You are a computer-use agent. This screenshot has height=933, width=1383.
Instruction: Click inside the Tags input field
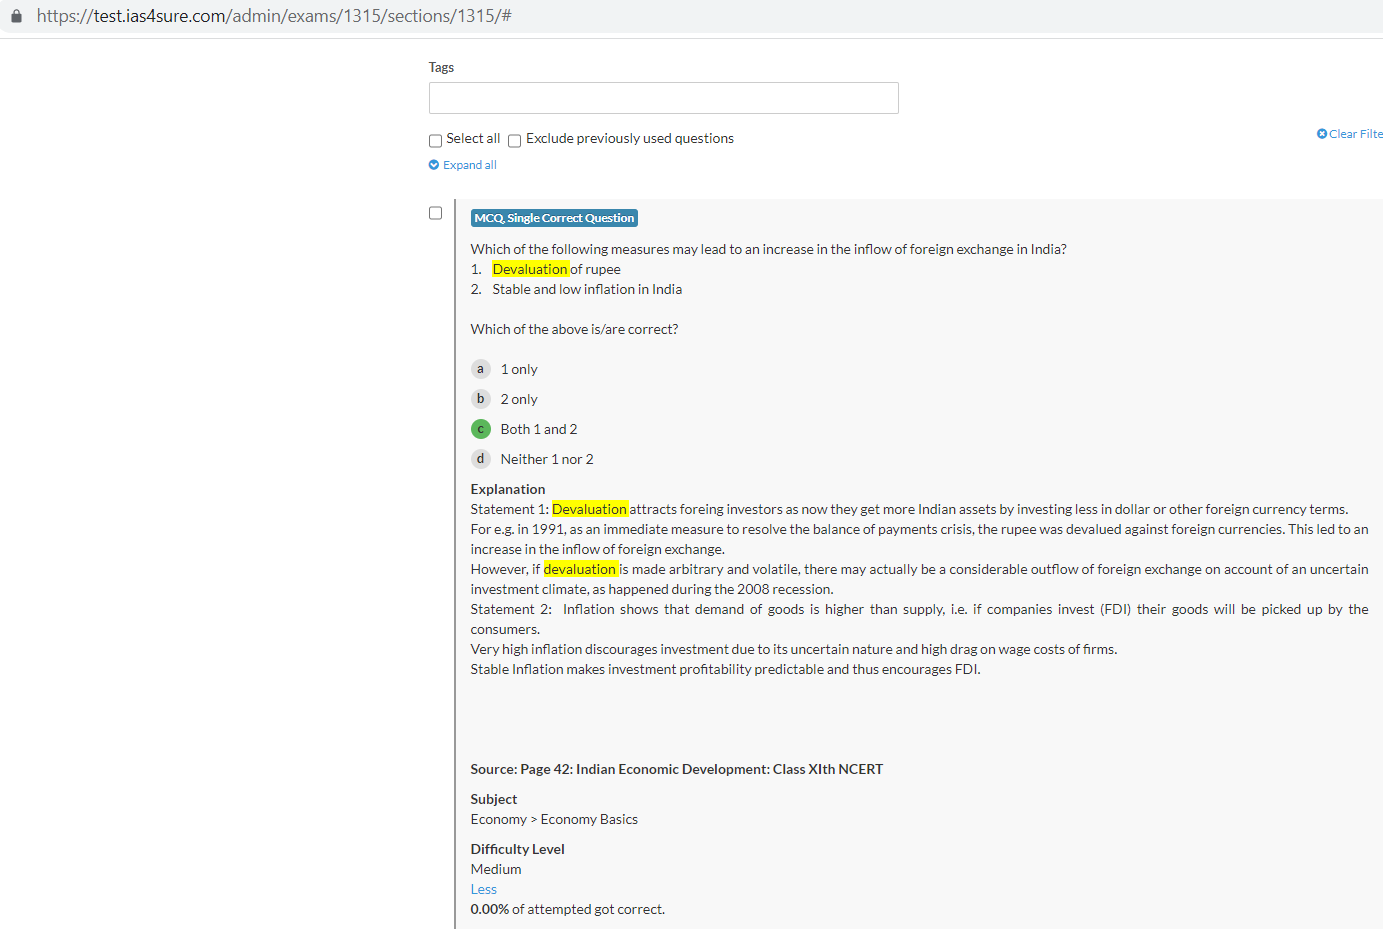pyautogui.click(x=663, y=98)
